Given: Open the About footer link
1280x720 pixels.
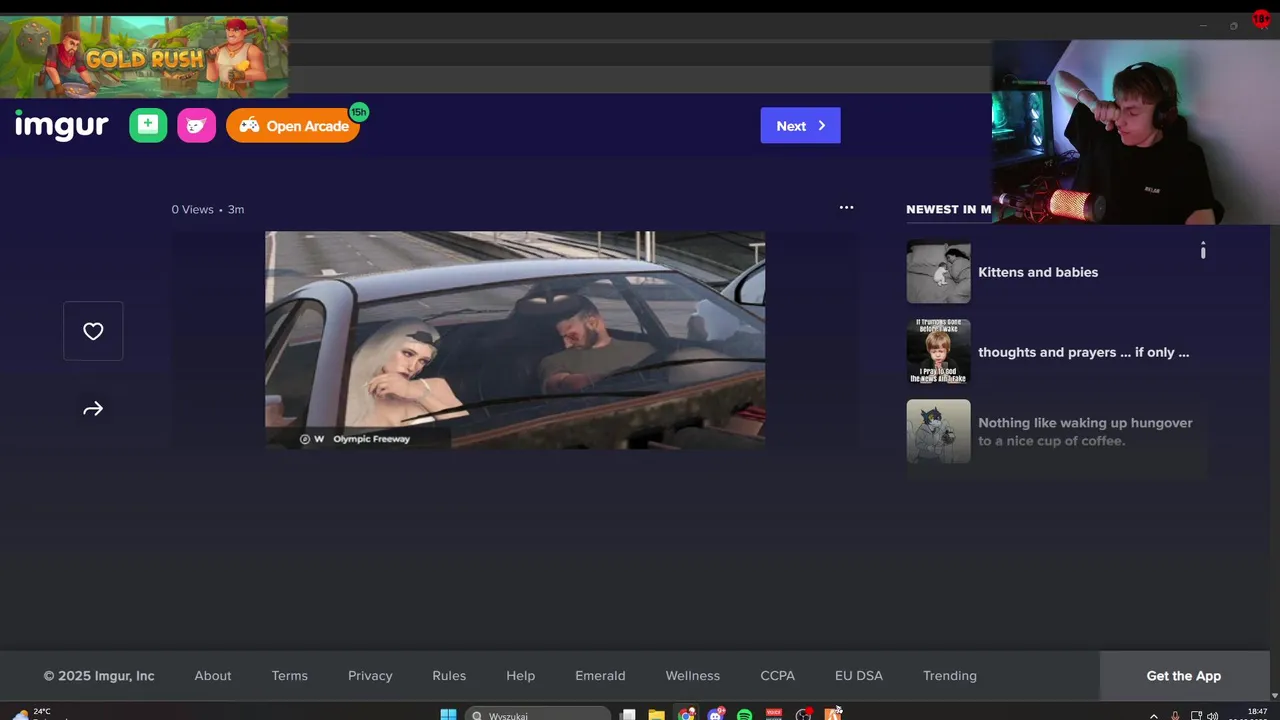Looking at the screenshot, I should (213, 676).
